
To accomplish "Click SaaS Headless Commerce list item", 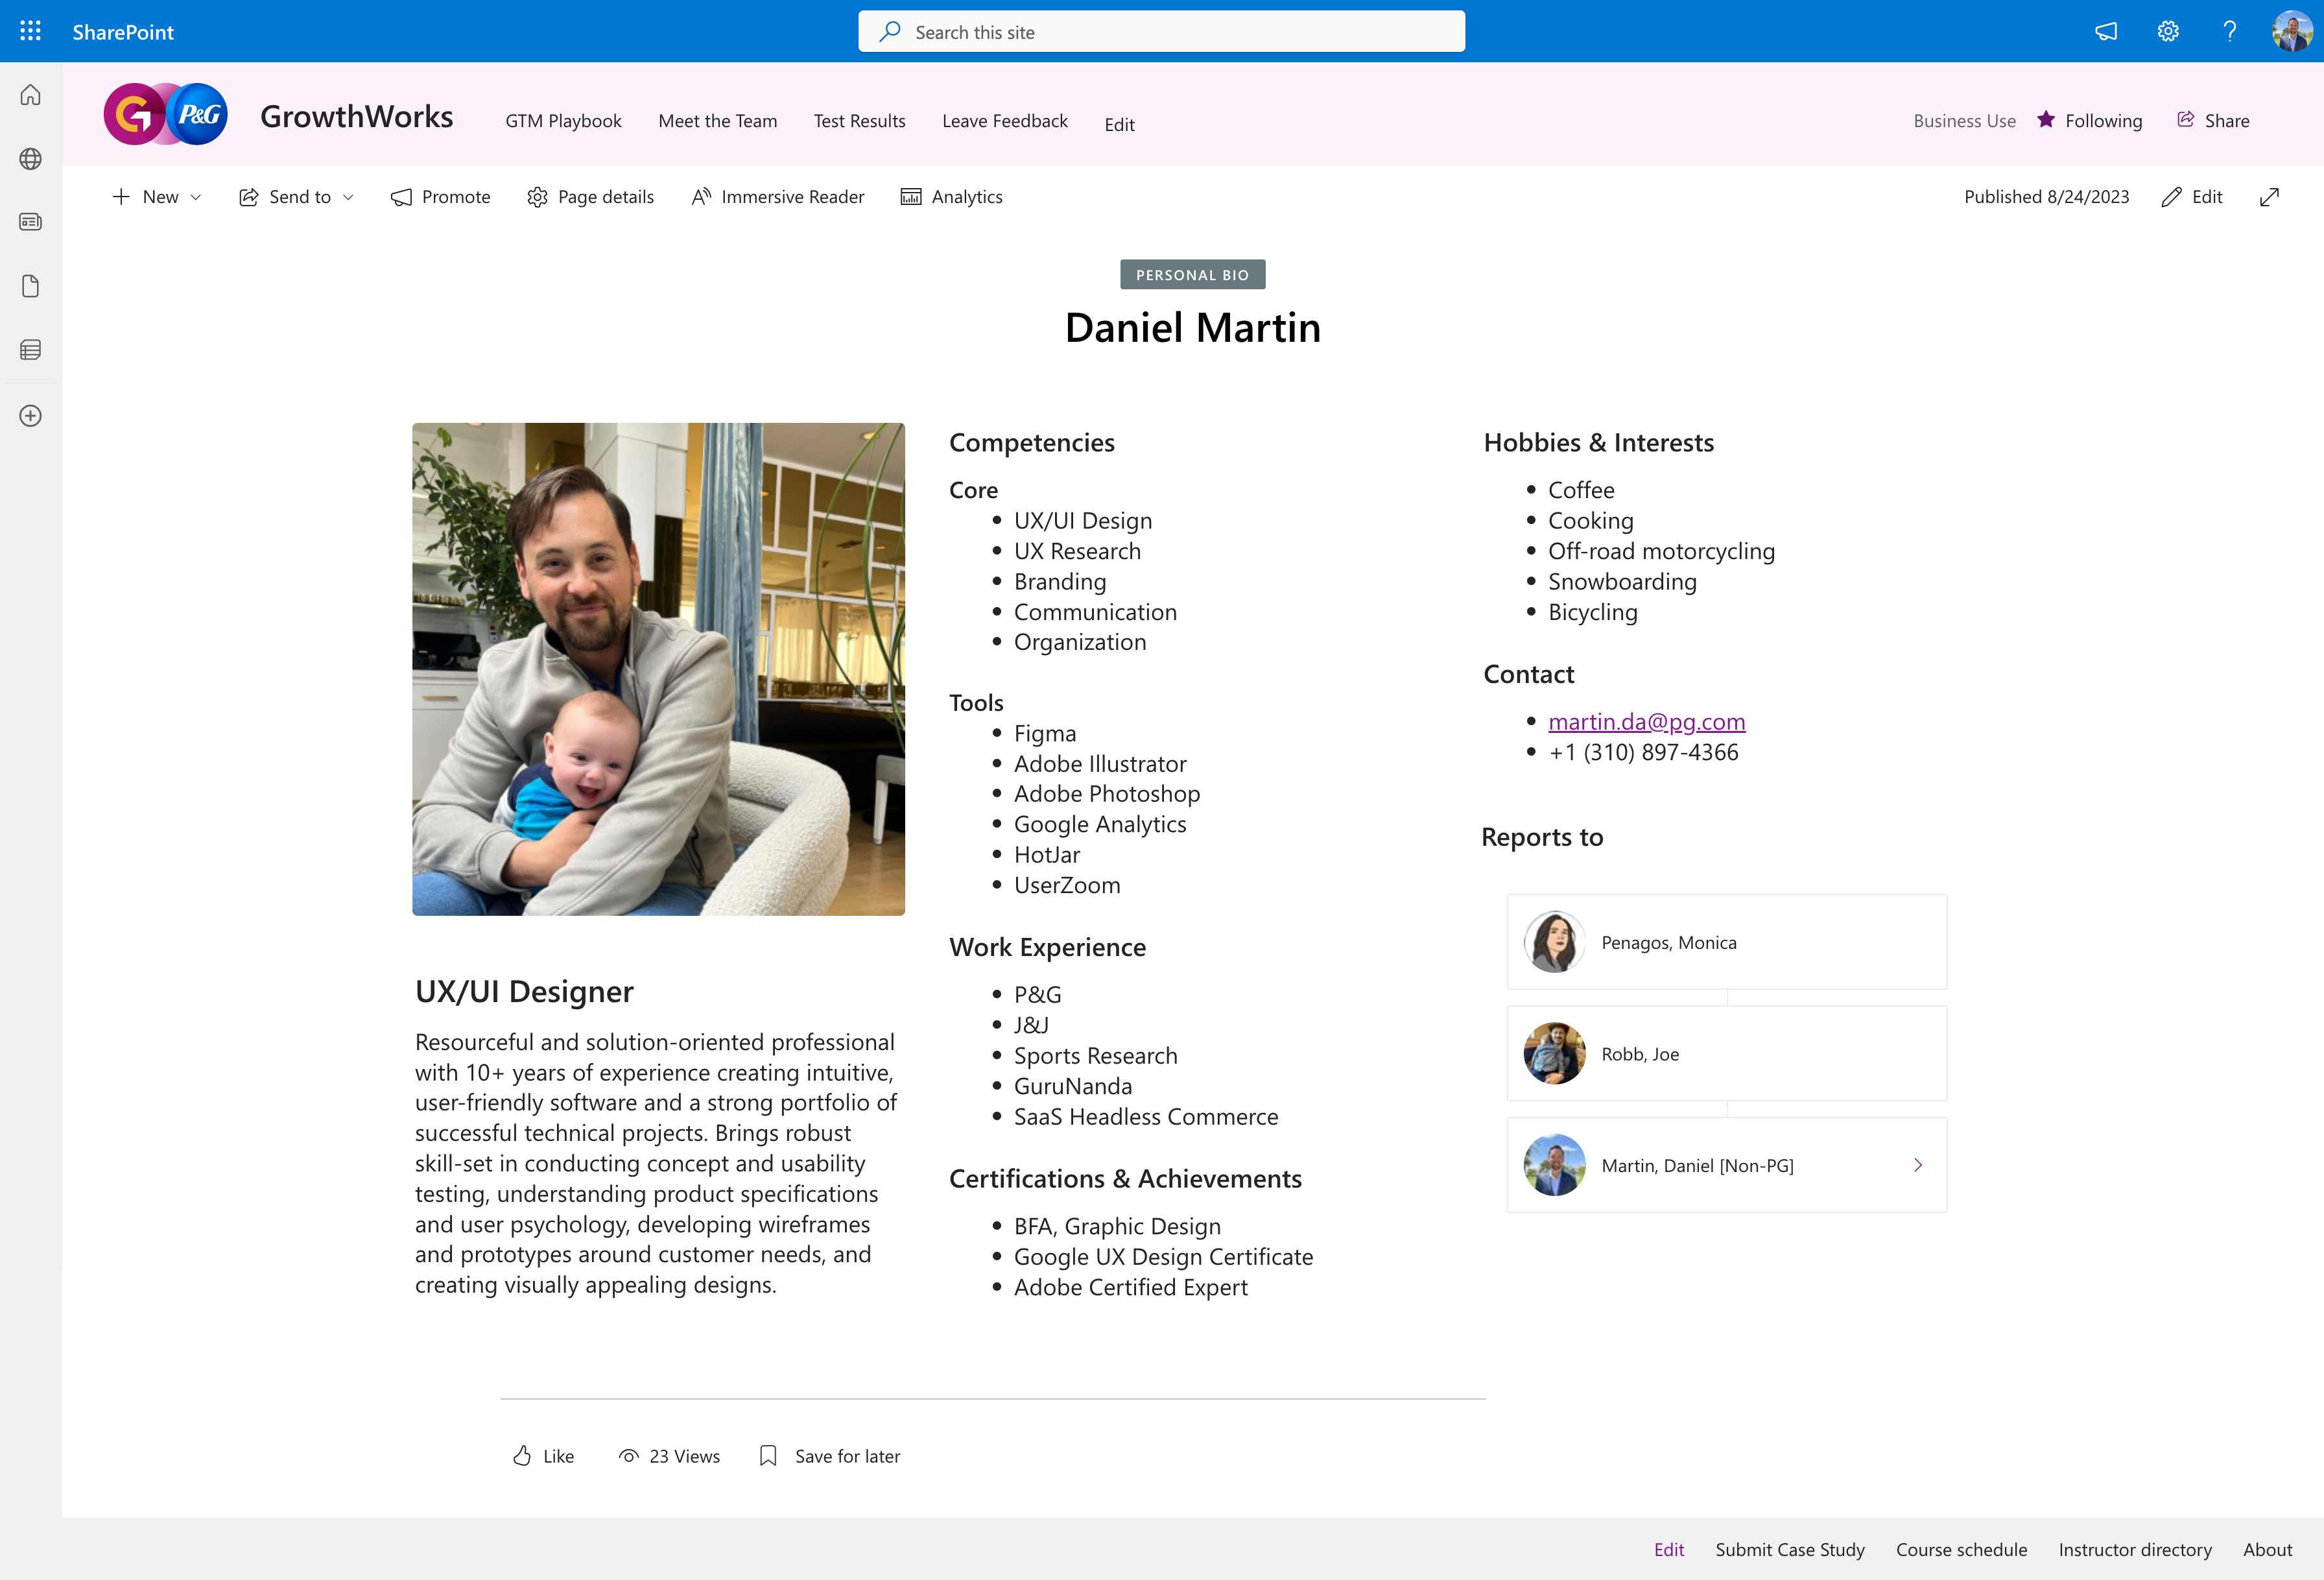I will pyautogui.click(x=1146, y=1117).
